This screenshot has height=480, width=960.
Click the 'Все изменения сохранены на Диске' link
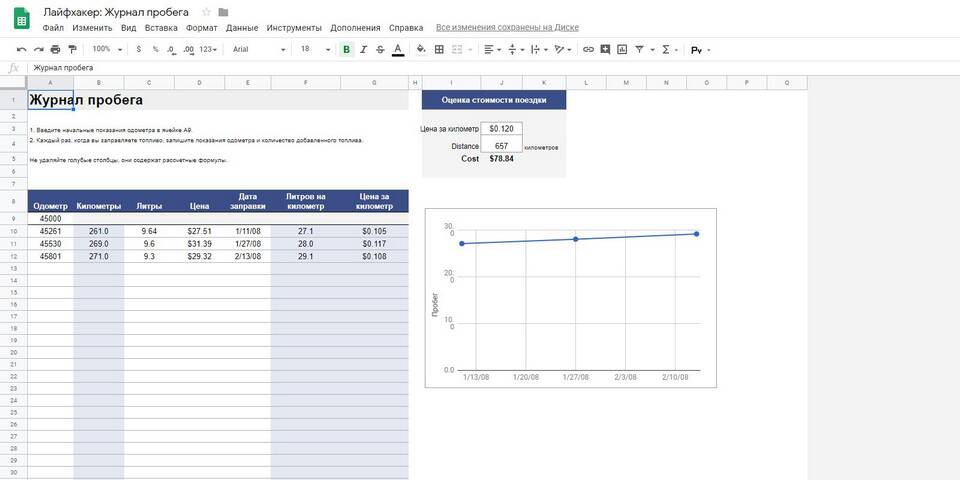pos(507,28)
